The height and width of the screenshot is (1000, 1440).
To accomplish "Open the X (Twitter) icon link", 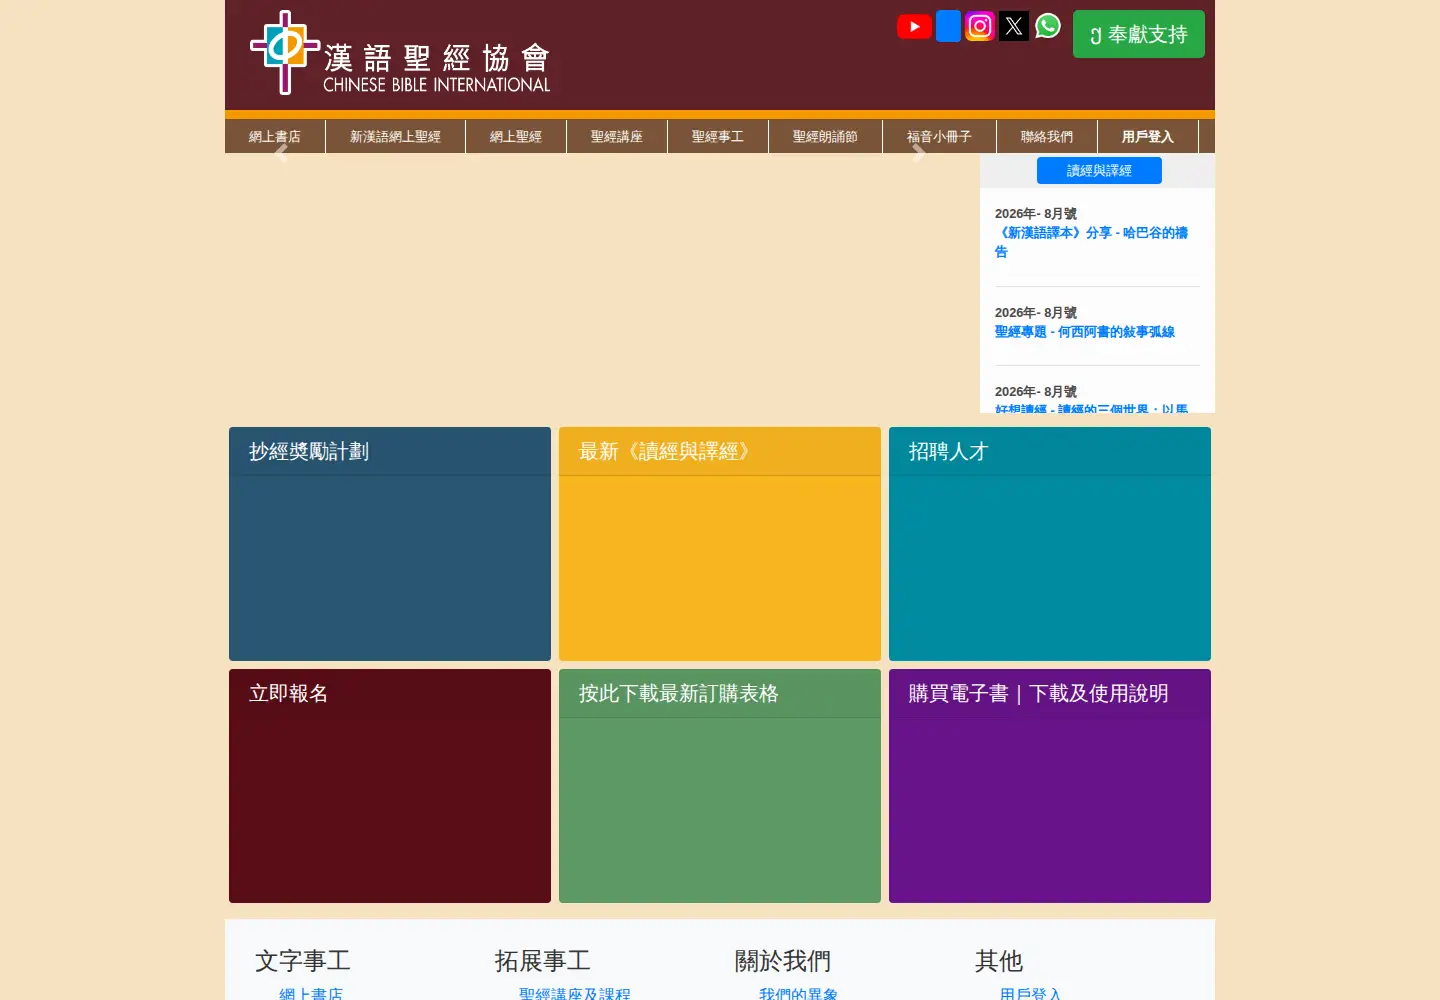I will click(1014, 26).
